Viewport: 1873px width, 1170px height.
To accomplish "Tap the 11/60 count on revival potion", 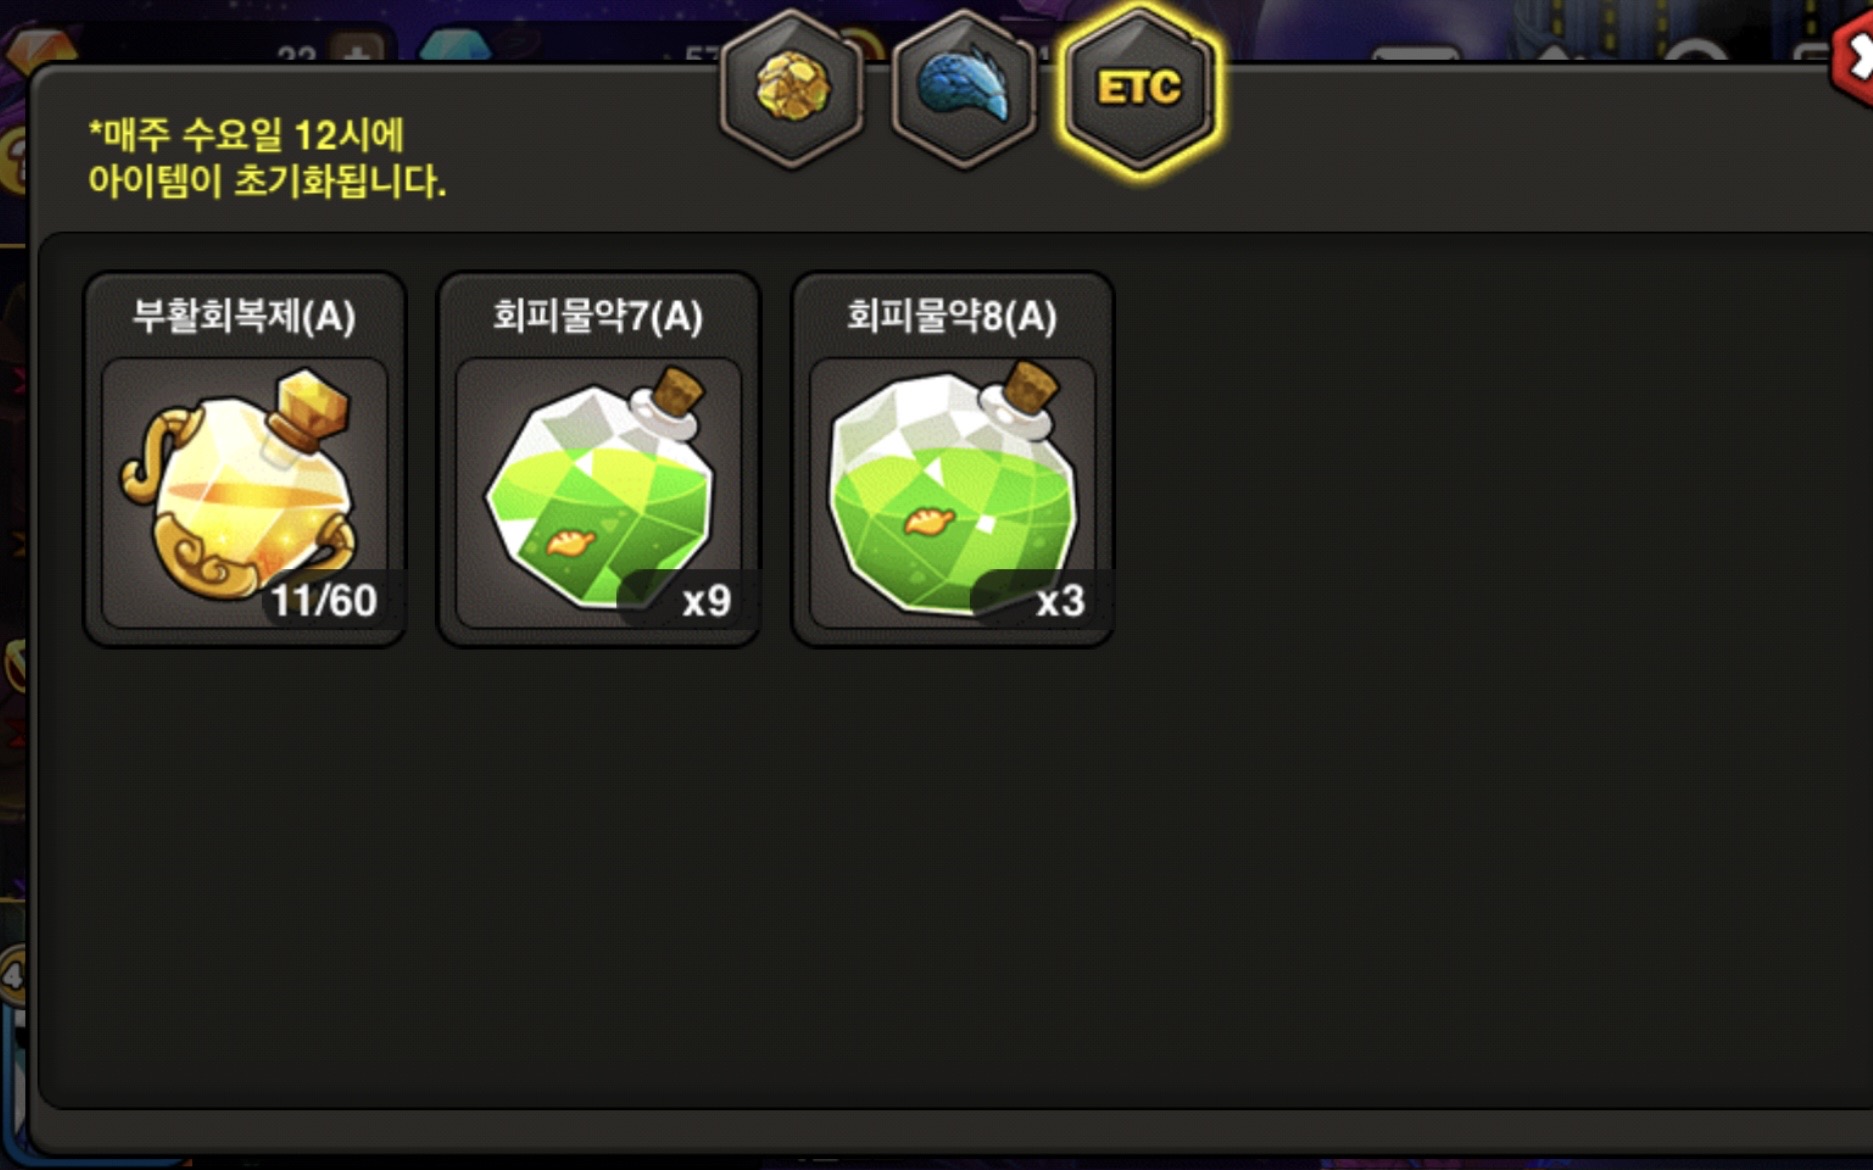I will tap(324, 601).
